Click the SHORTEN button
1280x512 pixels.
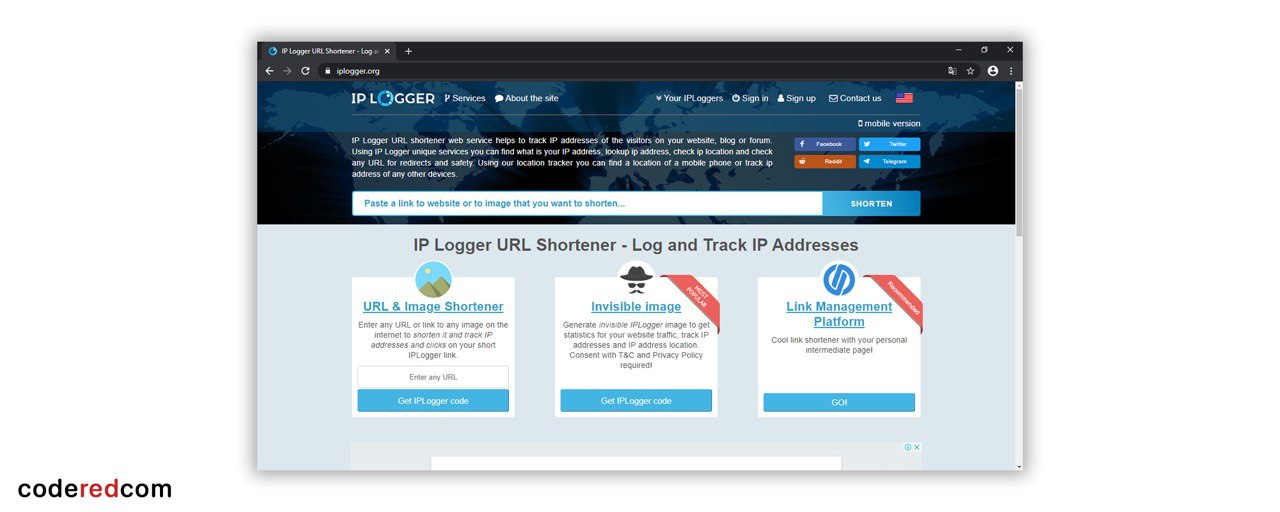pos(871,204)
